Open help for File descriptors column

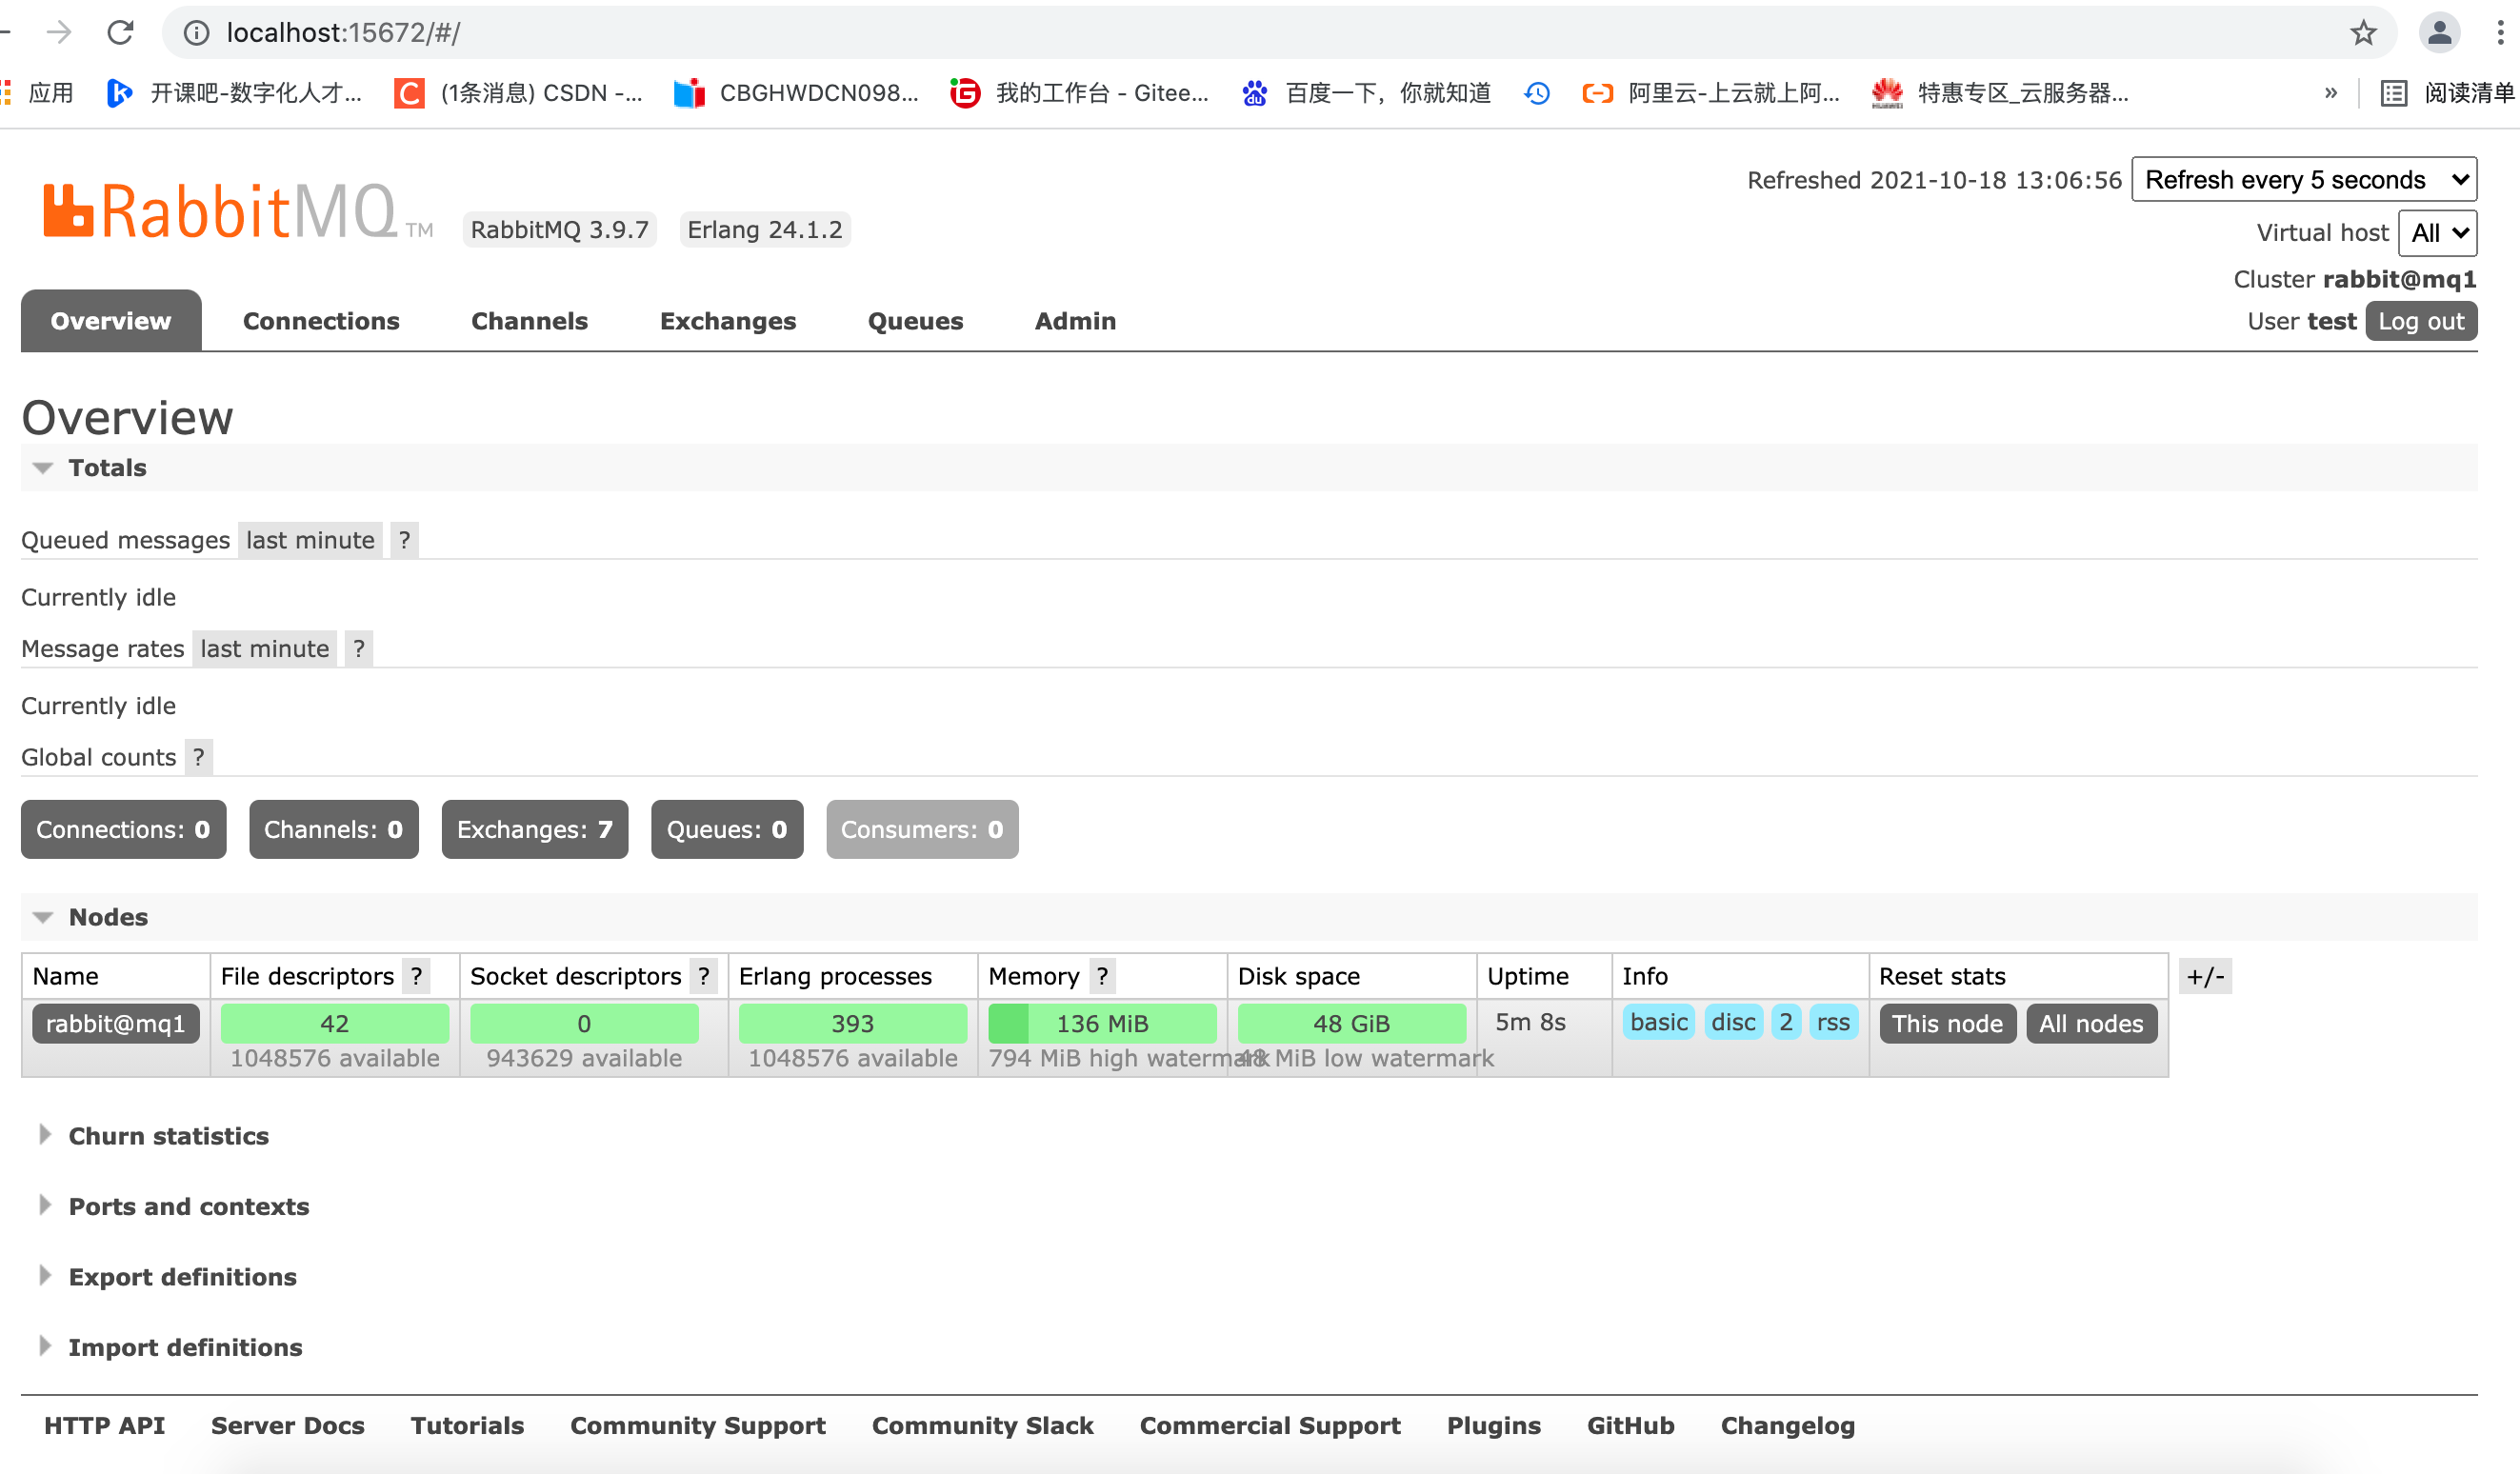click(417, 976)
